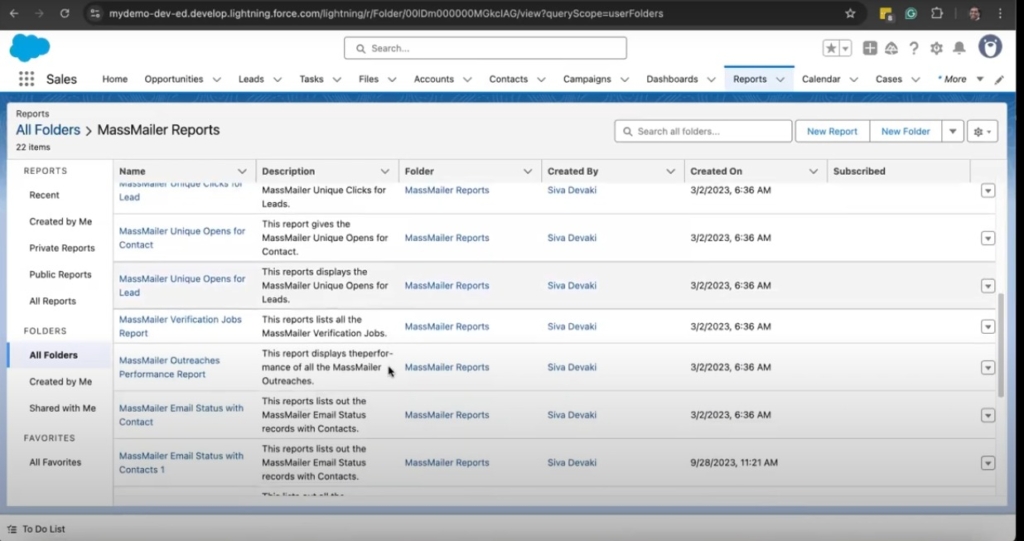
Task: Edit navigation bar with pencil icon
Action: tap(999, 80)
